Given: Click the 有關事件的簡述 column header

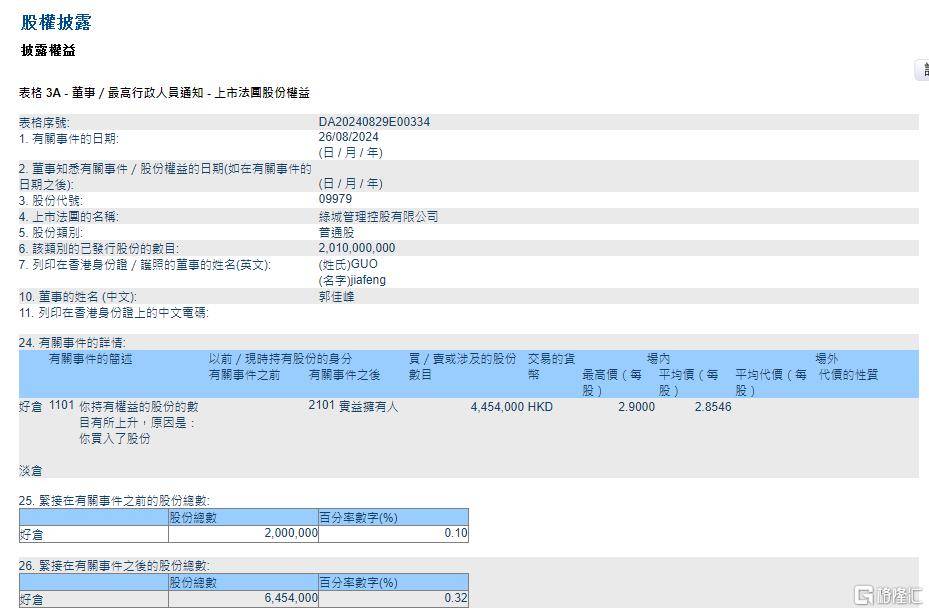Looking at the screenshot, I should tap(90, 359).
